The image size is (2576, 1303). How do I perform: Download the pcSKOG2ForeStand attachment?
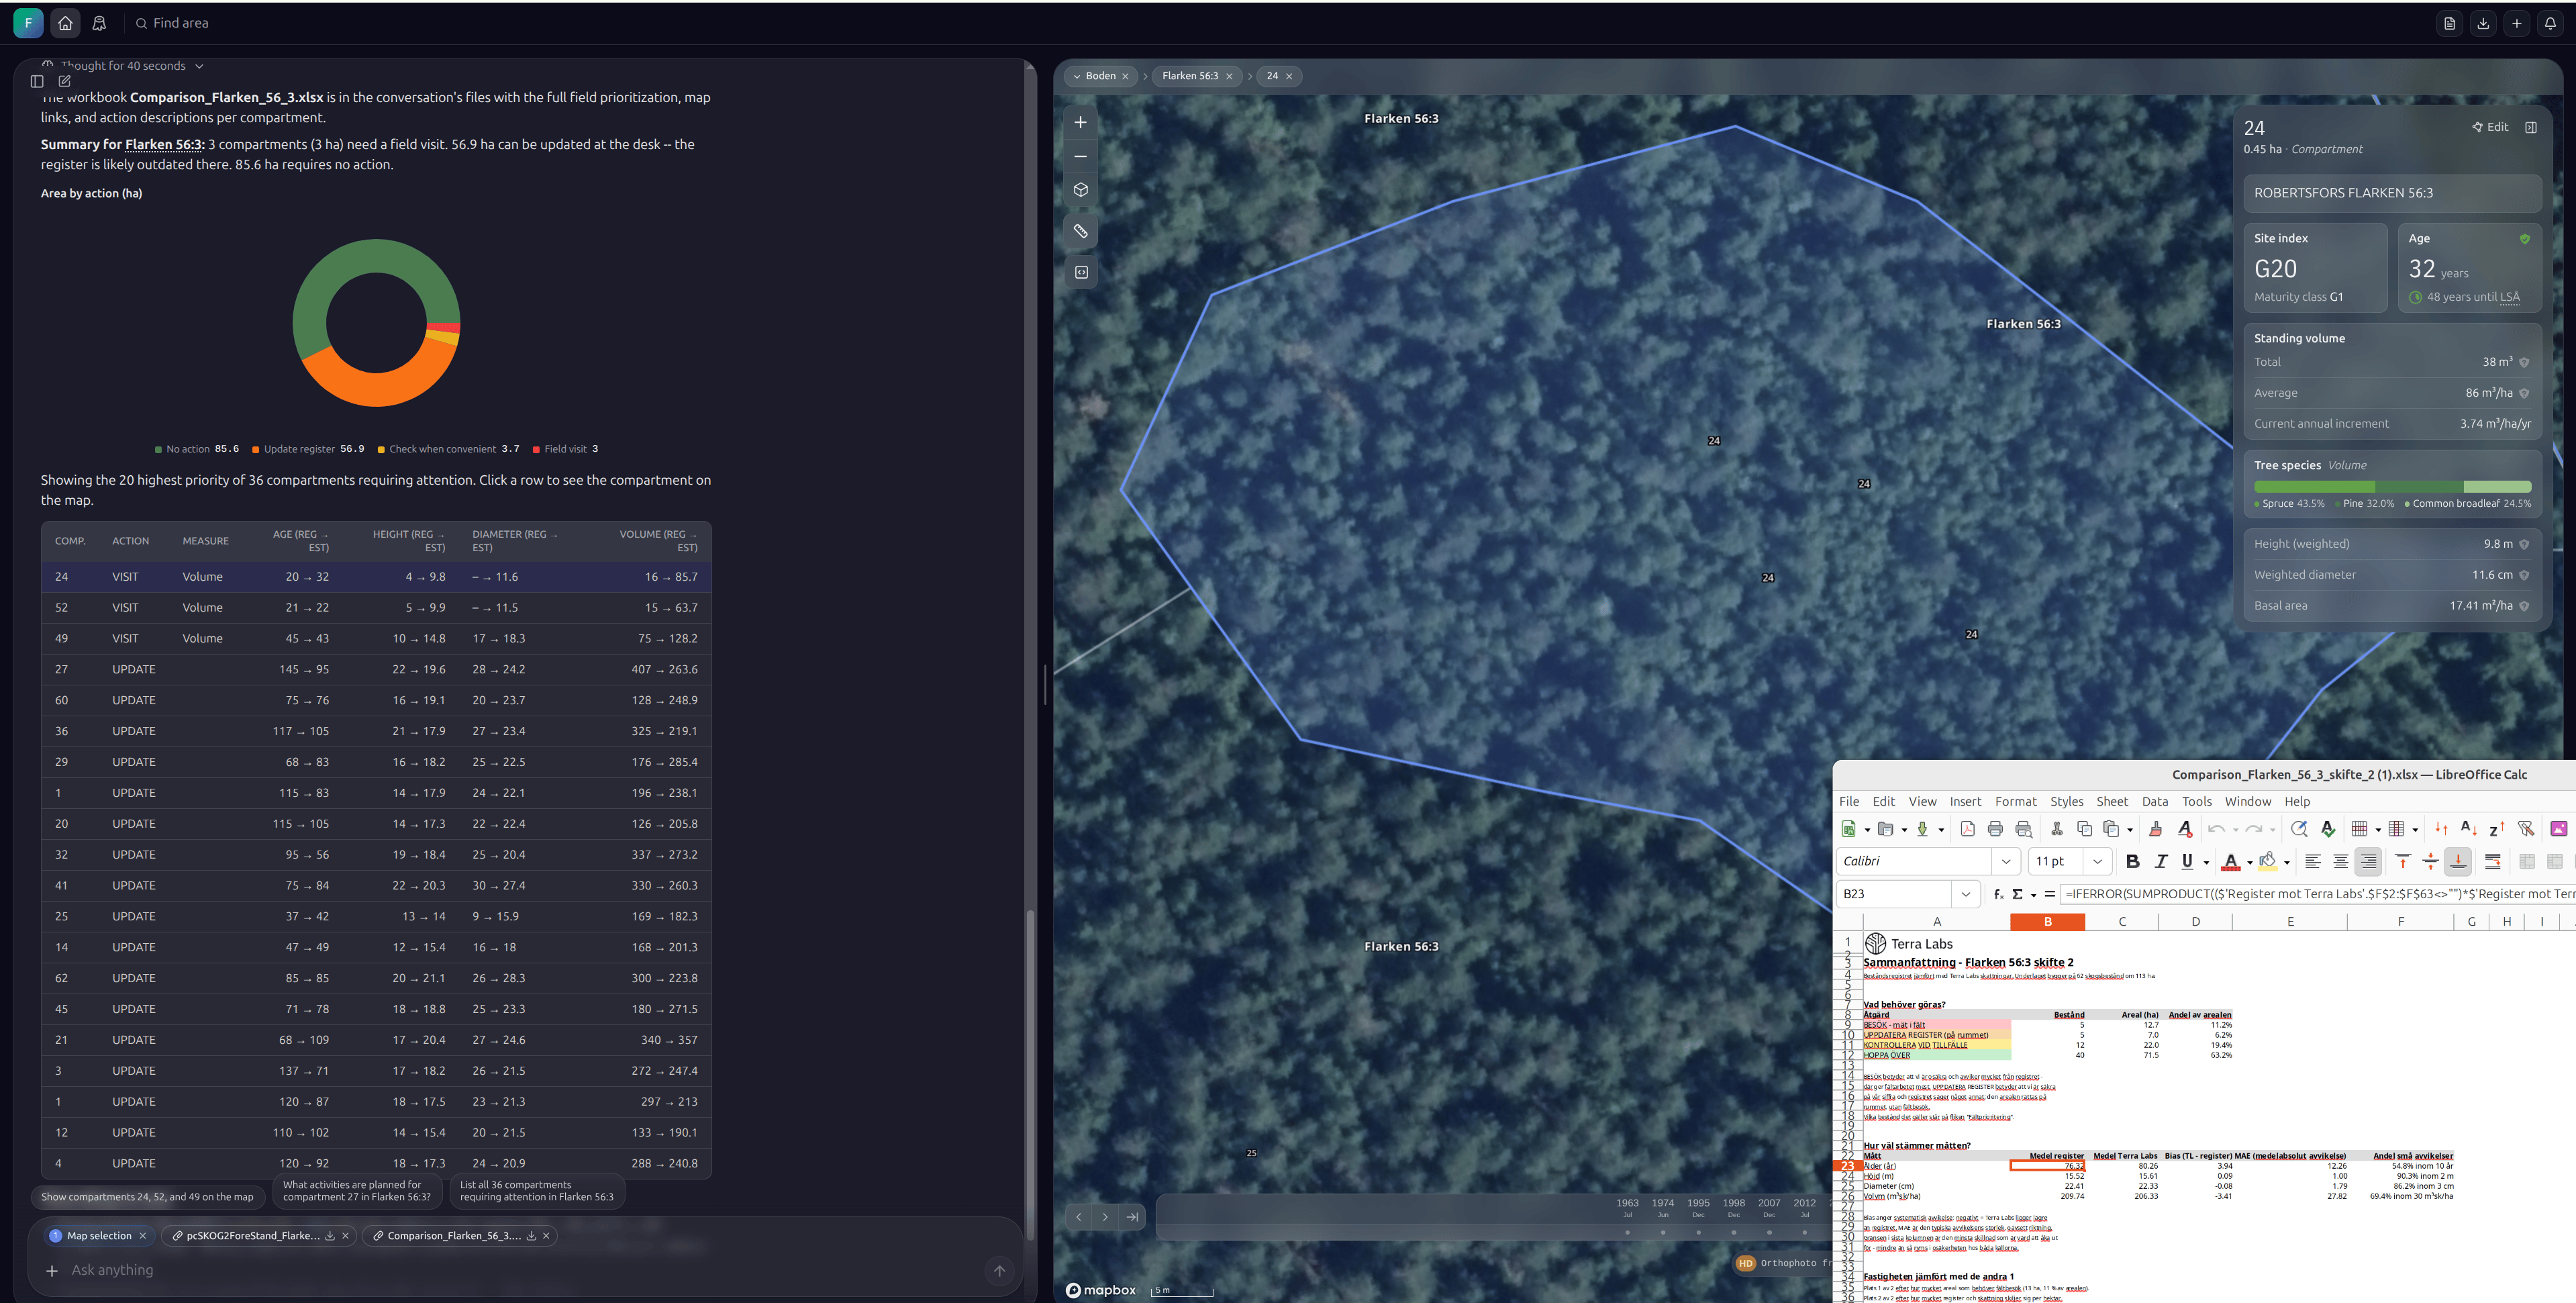point(330,1236)
